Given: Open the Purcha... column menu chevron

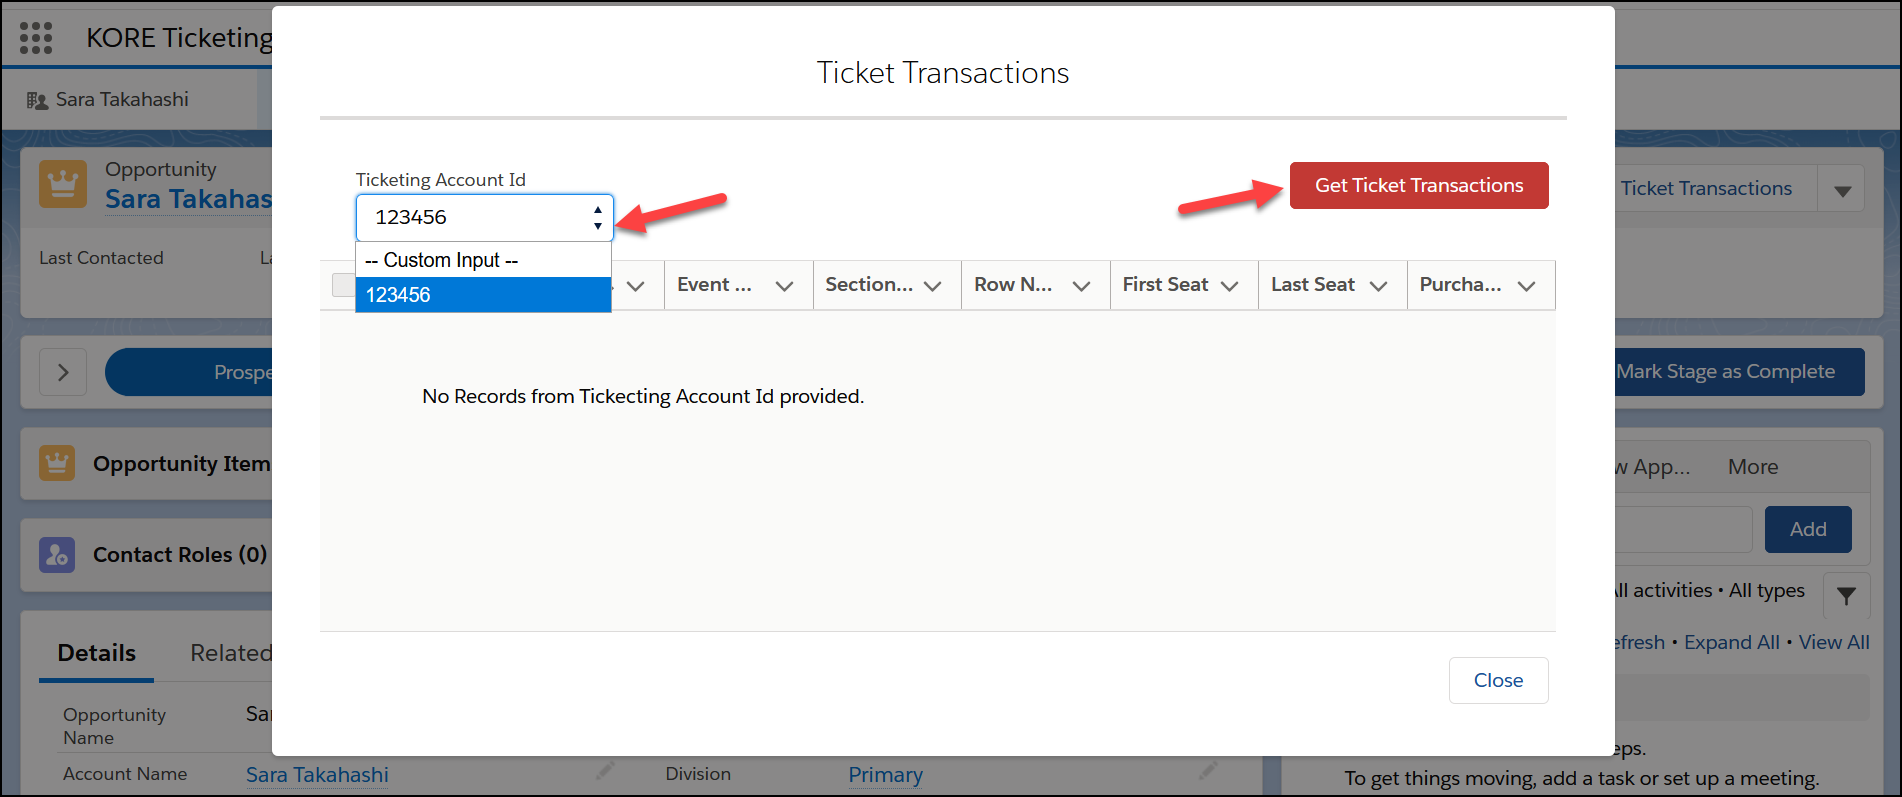Looking at the screenshot, I should coord(1527,286).
